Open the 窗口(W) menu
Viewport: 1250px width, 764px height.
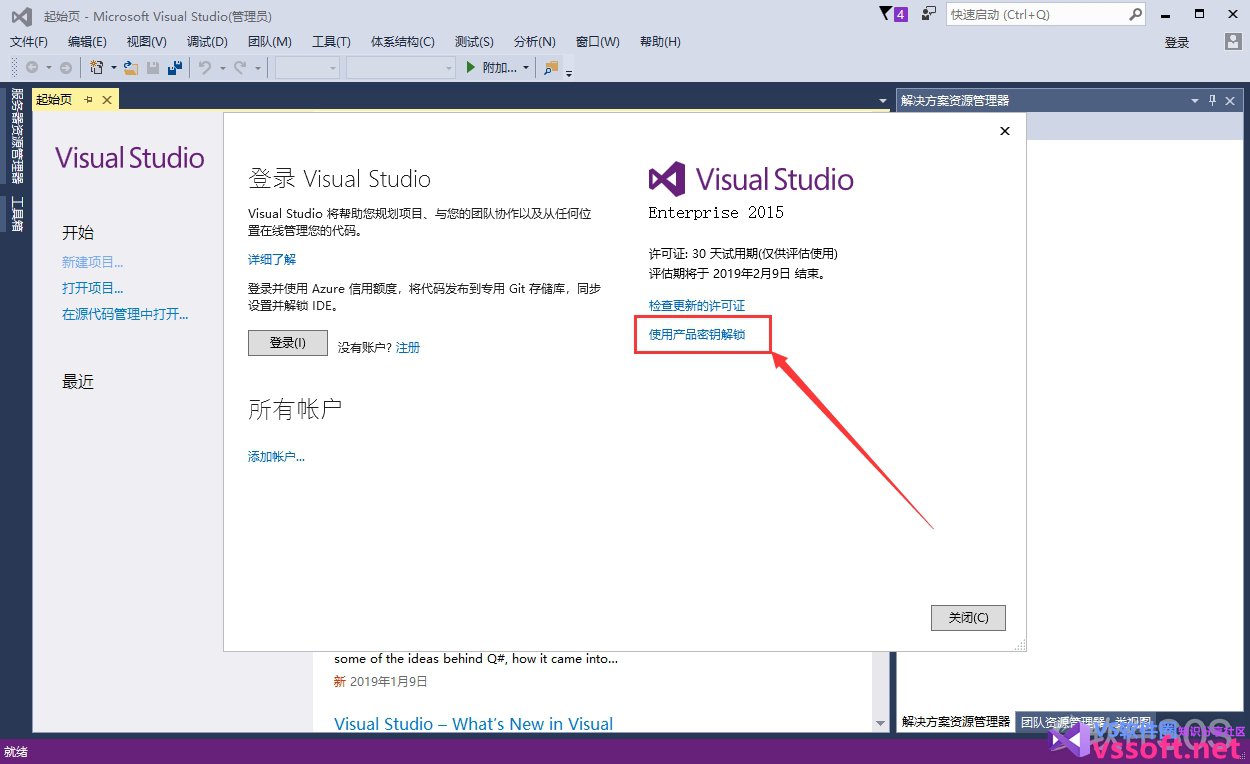598,42
